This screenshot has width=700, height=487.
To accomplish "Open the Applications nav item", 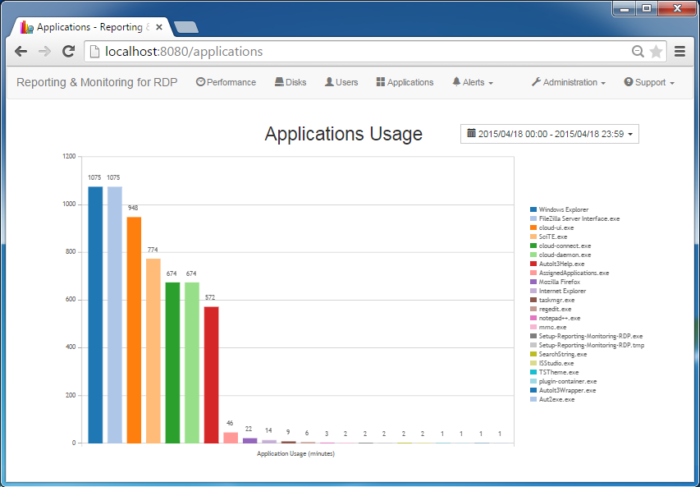I will (x=405, y=82).
